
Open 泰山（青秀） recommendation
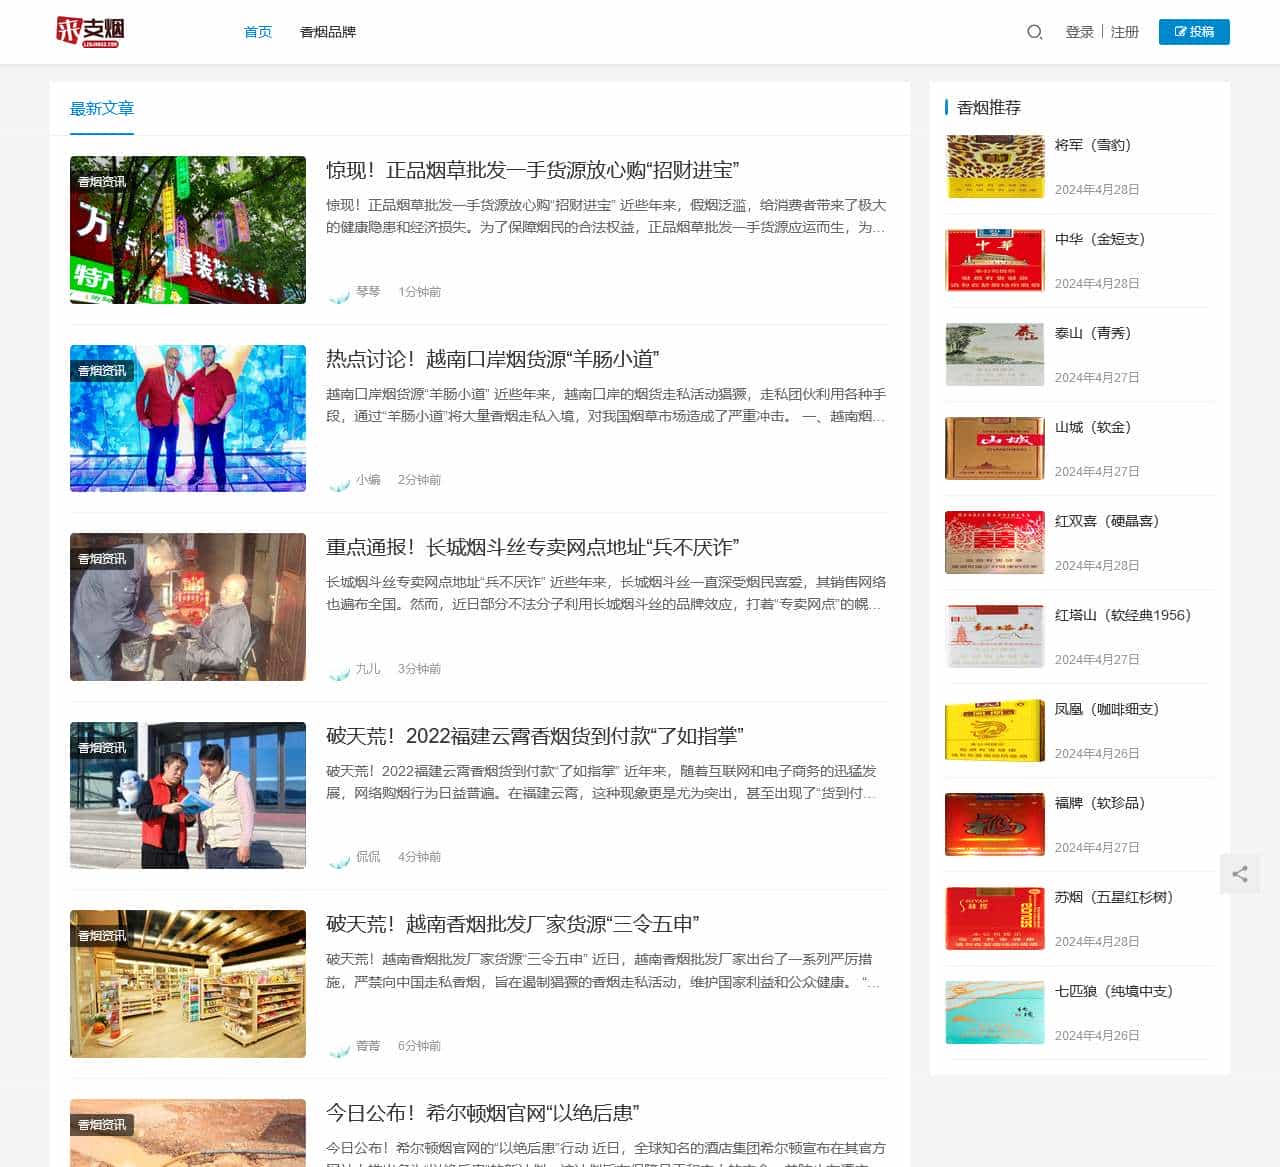tap(1093, 333)
